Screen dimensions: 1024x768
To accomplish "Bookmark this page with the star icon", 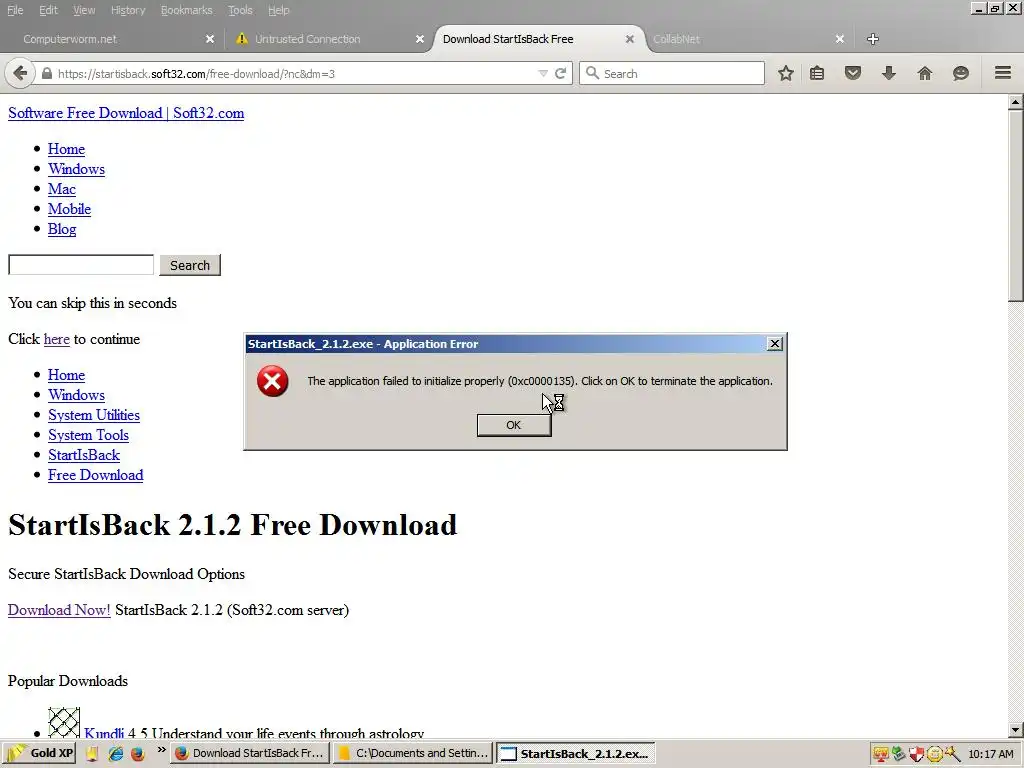I will (x=786, y=73).
